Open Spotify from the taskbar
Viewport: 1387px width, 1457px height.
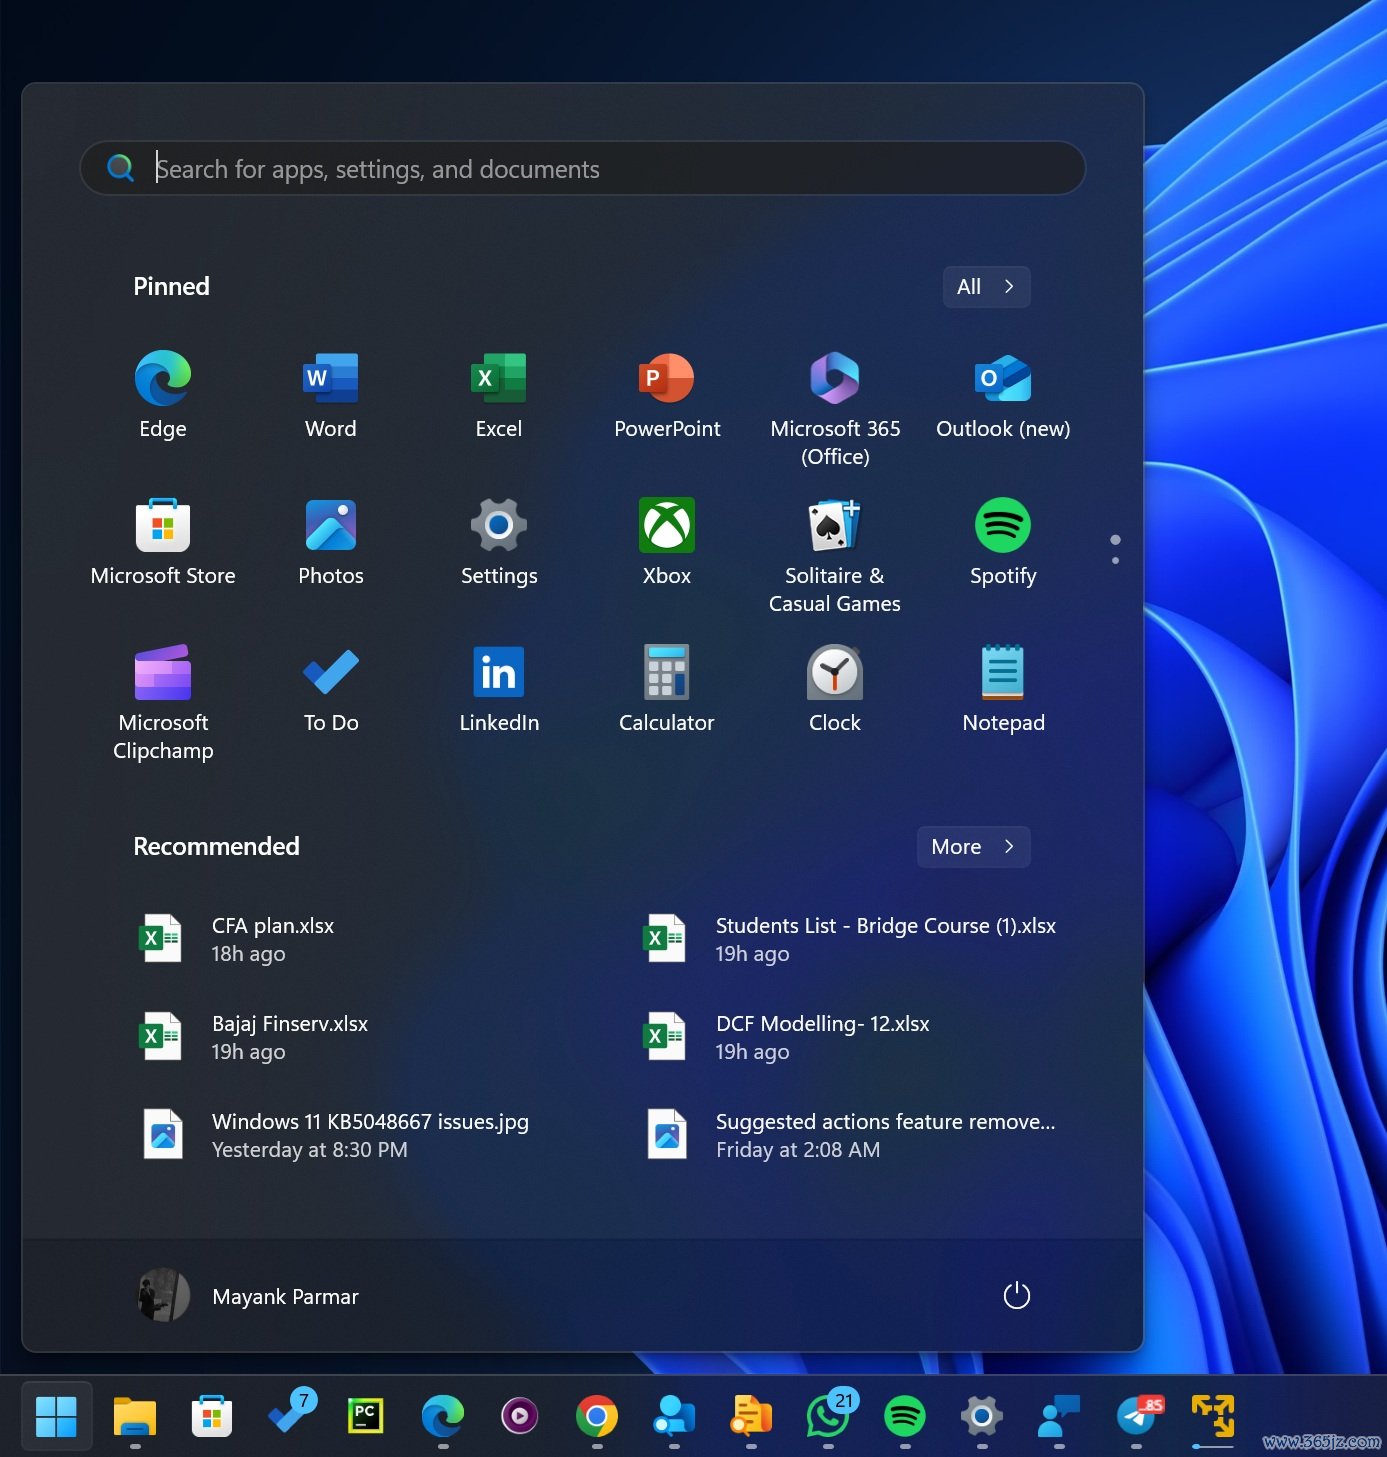[x=905, y=1416]
